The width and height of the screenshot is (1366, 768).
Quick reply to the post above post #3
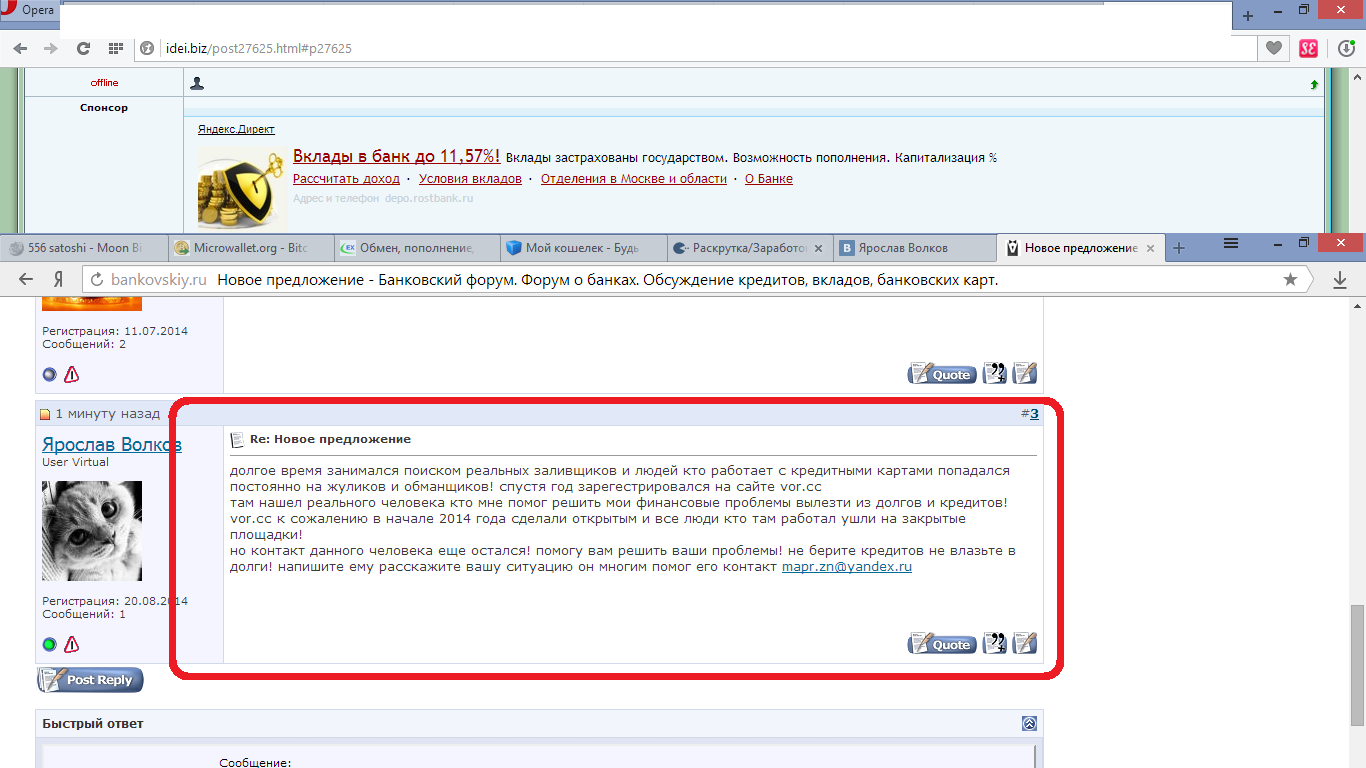(1025, 373)
